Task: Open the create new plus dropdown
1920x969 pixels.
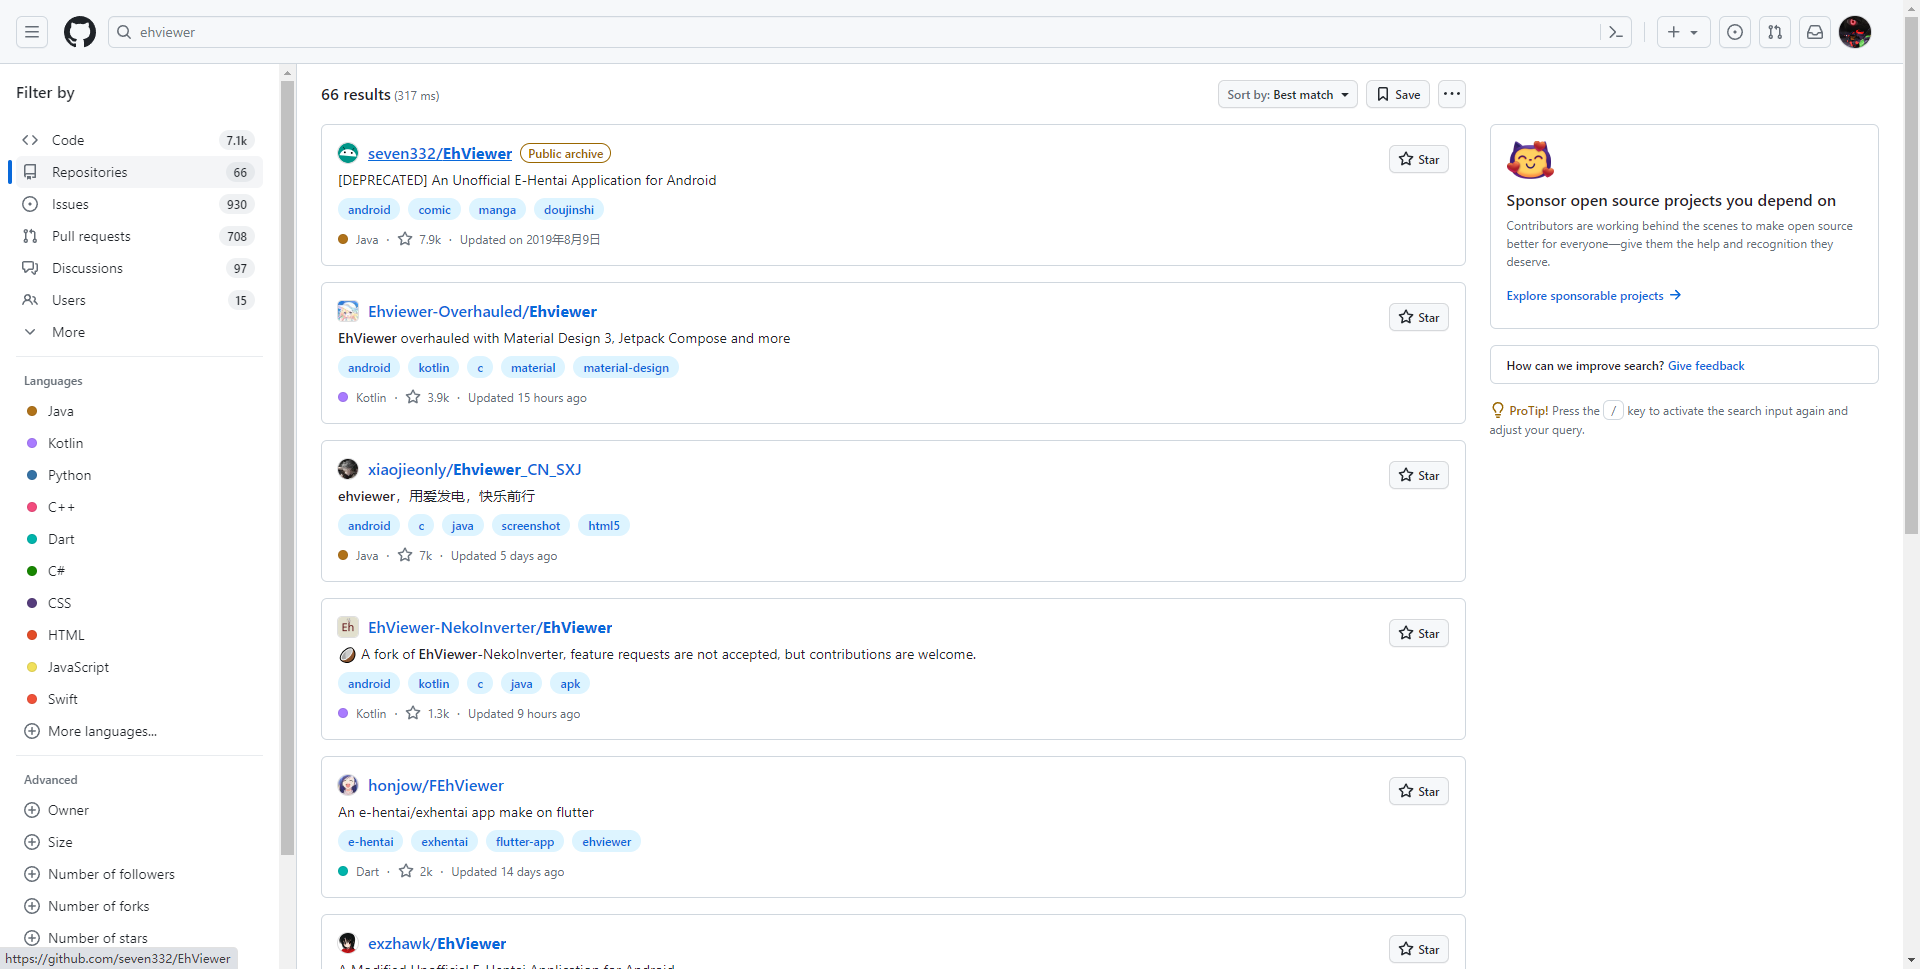Action: (x=1683, y=32)
